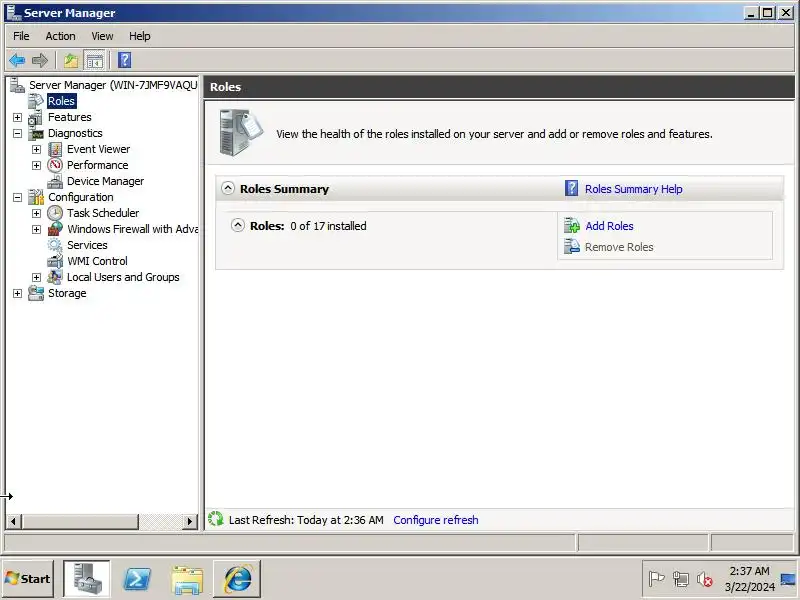Click the Add Roles link

pyautogui.click(x=609, y=226)
